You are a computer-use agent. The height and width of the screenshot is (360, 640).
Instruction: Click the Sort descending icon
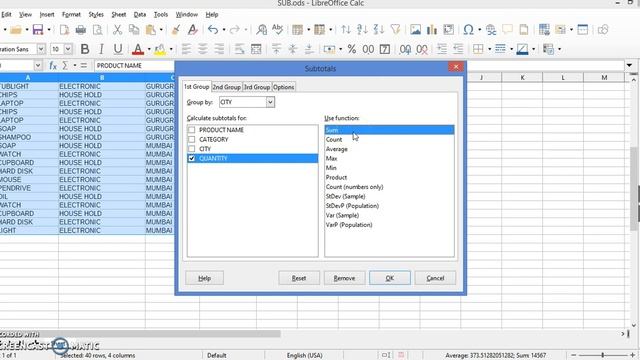point(378,30)
